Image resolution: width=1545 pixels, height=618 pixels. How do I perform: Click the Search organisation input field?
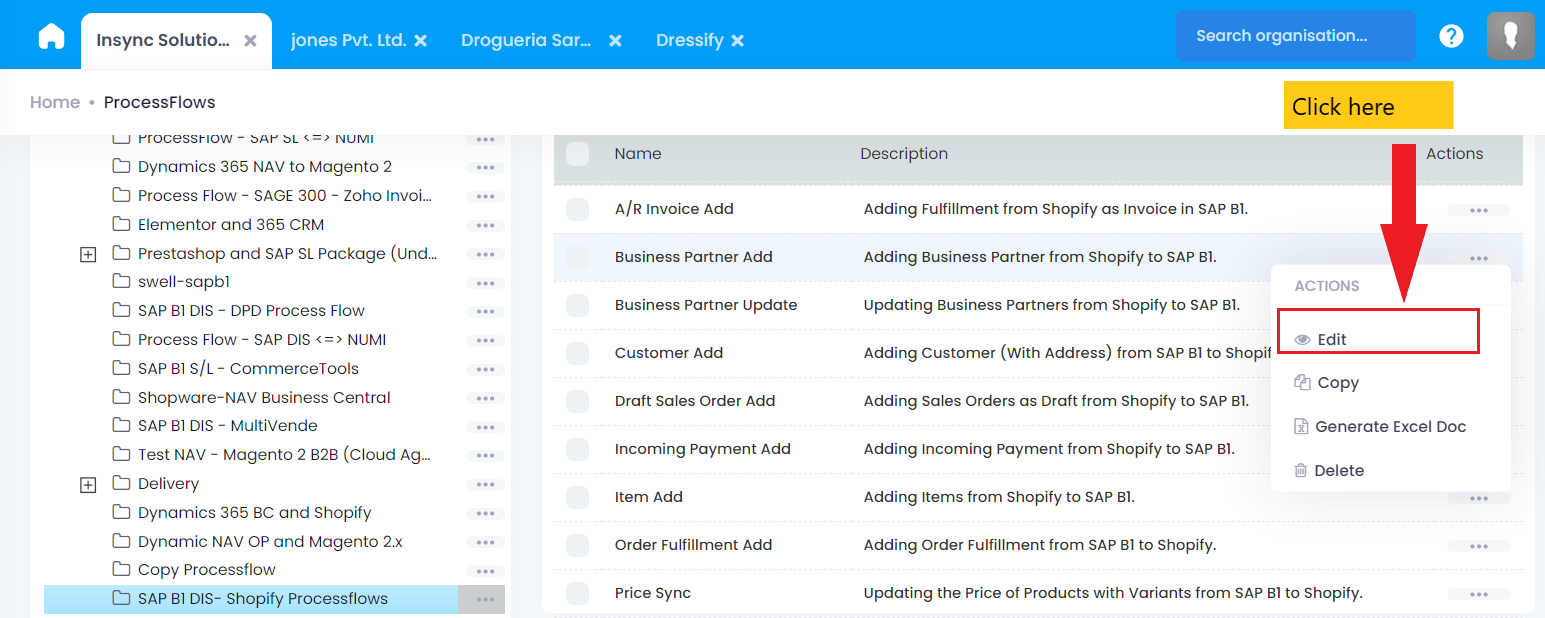click(x=1294, y=36)
